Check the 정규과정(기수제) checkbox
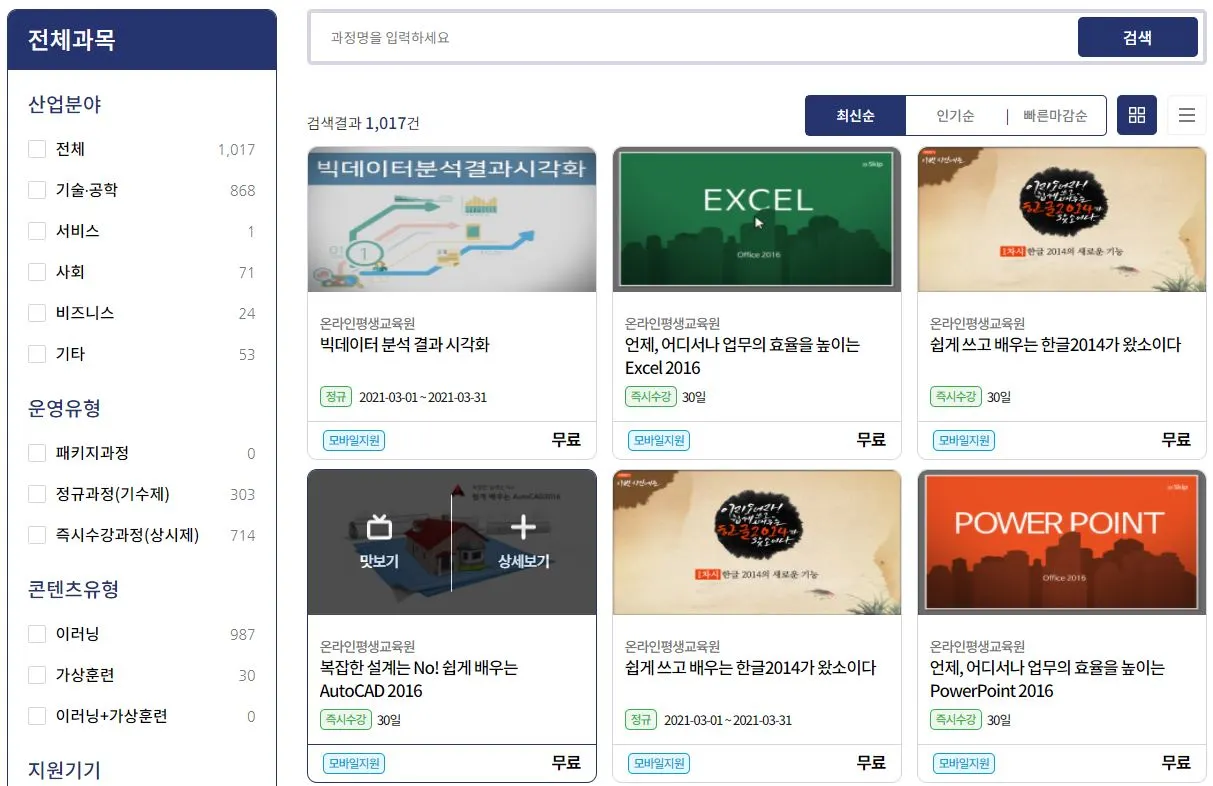The height and width of the screenshot is (786, 1213). (37, 494)
